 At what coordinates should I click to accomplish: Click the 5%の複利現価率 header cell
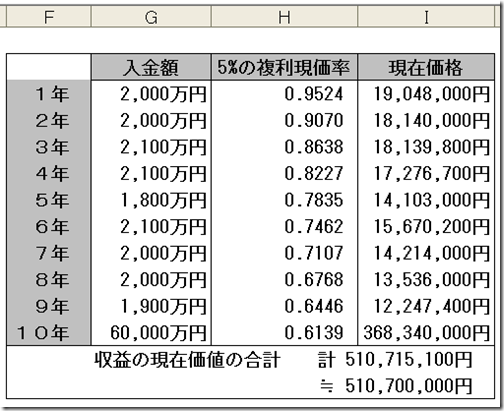point(284,67)
